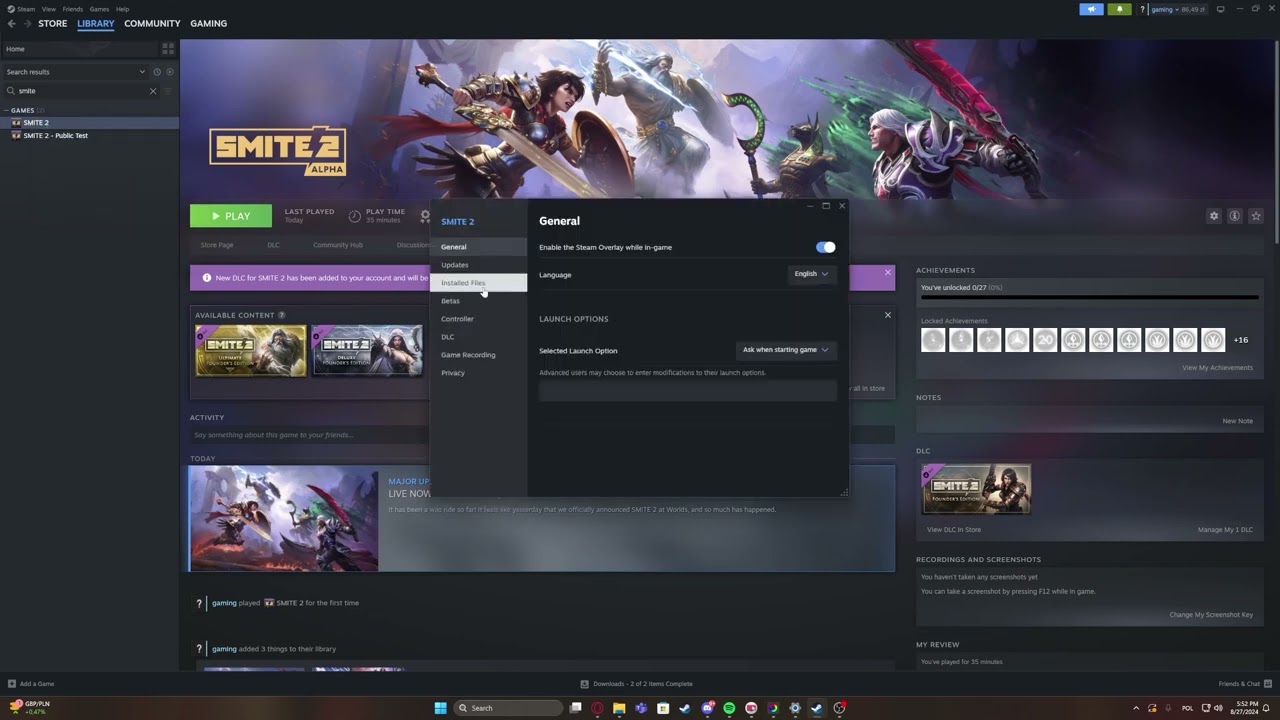Screen dimensions: 1280x720
Task: Open the GAMING profile tab
Action: point(208,23)
